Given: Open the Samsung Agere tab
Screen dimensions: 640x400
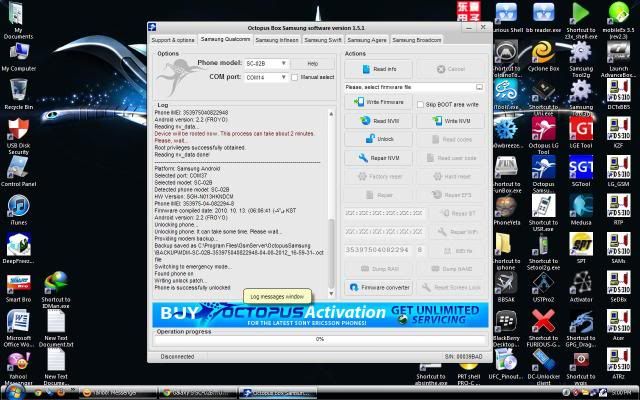Looking at the screenshot, I should 367,40.
